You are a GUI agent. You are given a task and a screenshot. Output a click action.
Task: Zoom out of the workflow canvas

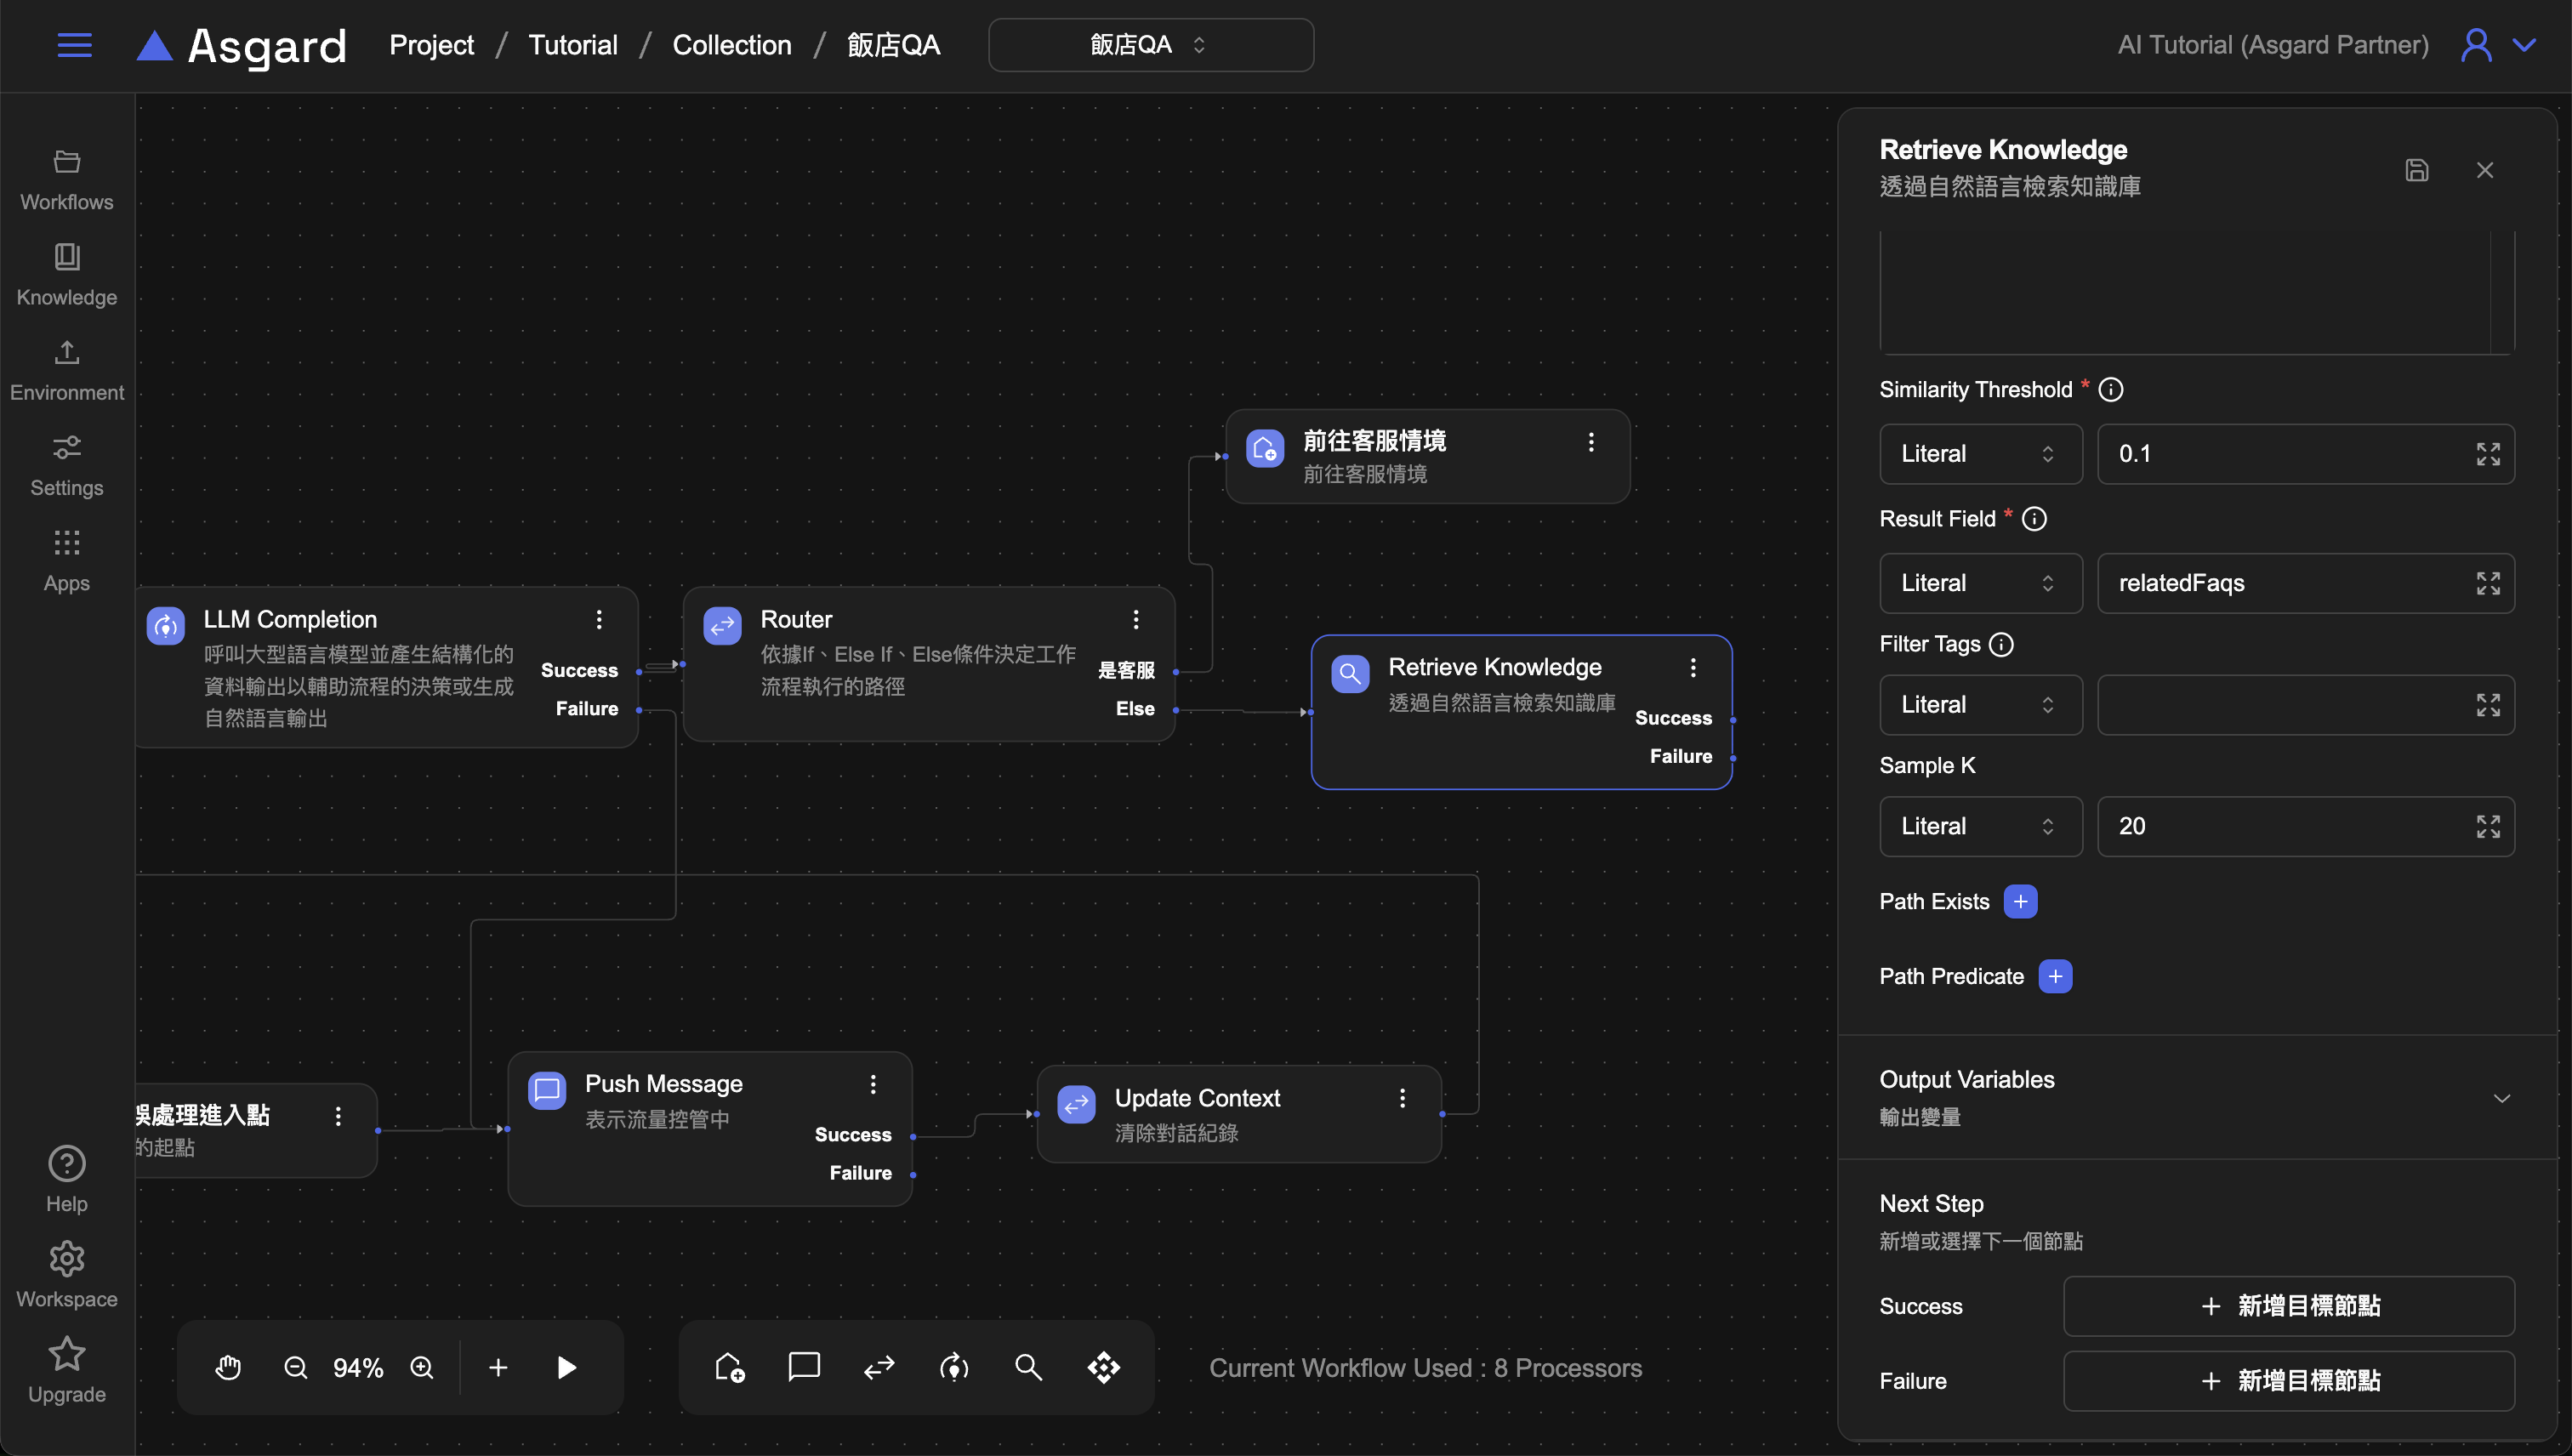(x=295, y=1367)
